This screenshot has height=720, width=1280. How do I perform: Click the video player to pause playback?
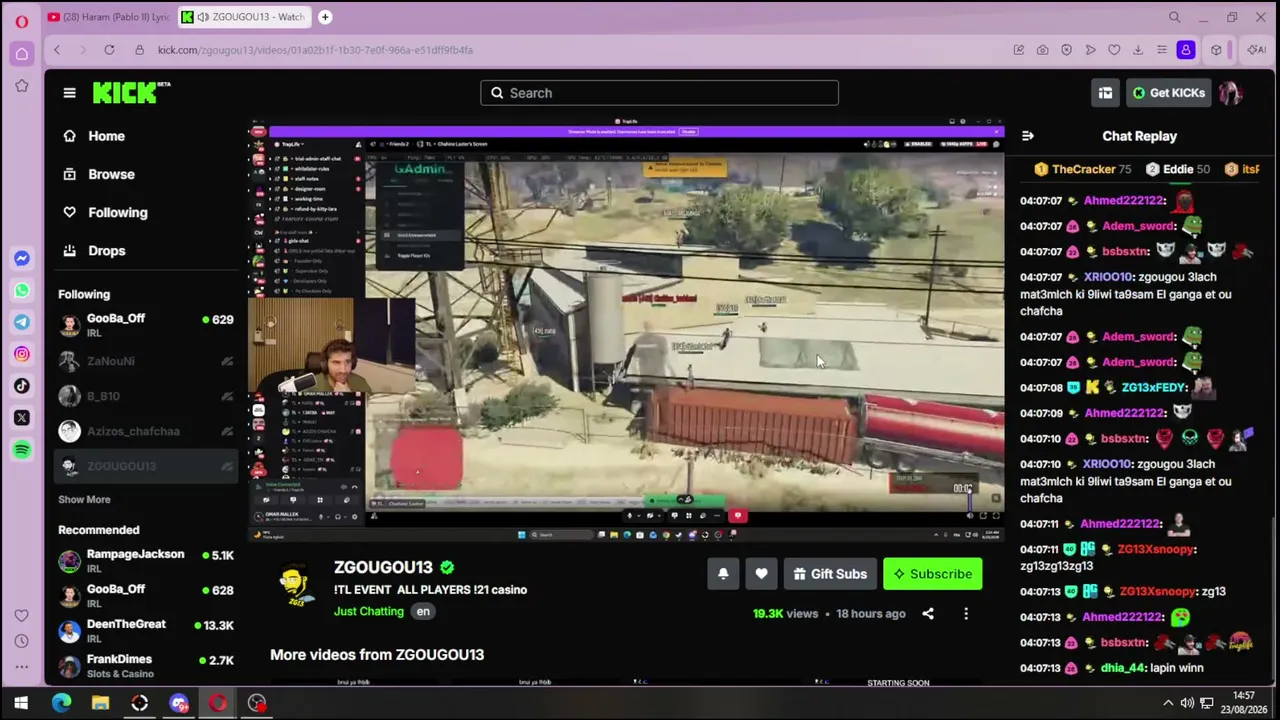click(627, 330)
